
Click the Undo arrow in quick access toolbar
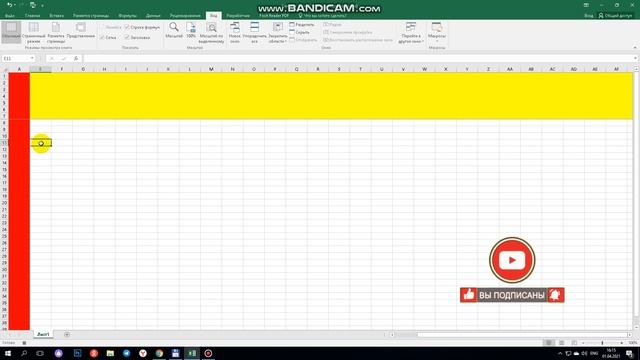9,5
